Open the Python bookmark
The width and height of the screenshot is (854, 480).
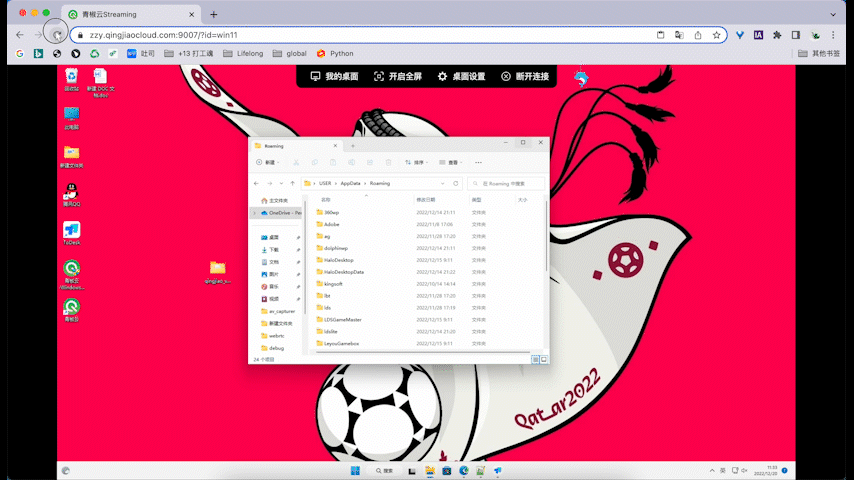point(335,53)
